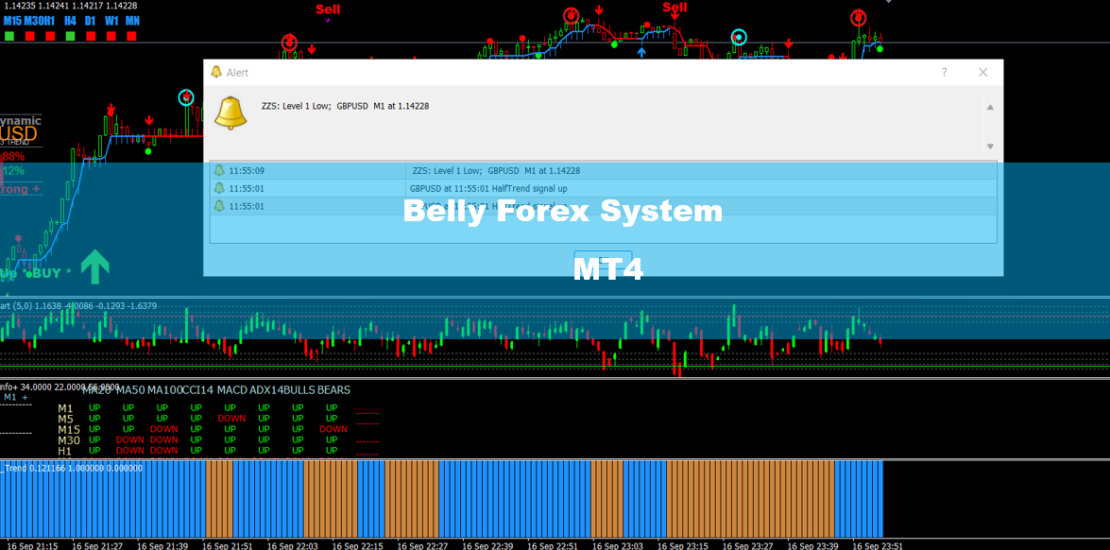Click the W1 timeframe label
The image size is (1110, 550).
tap(112, 21)
